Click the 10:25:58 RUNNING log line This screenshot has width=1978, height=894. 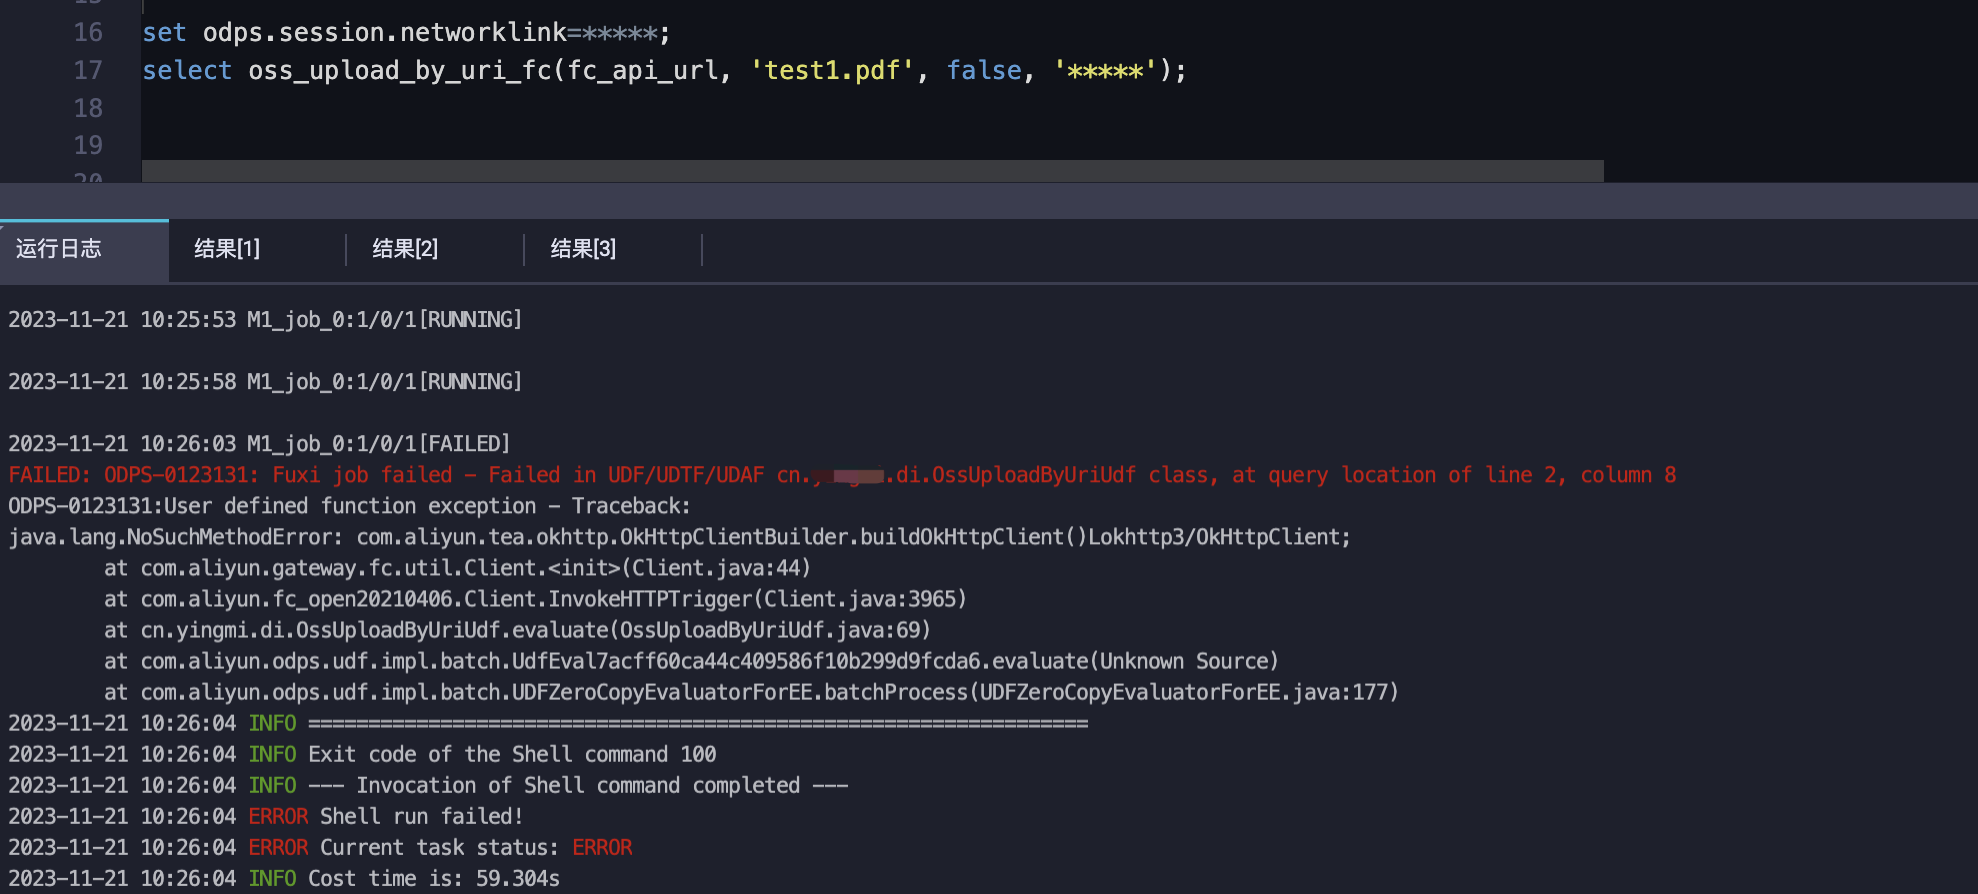point(265,382)
